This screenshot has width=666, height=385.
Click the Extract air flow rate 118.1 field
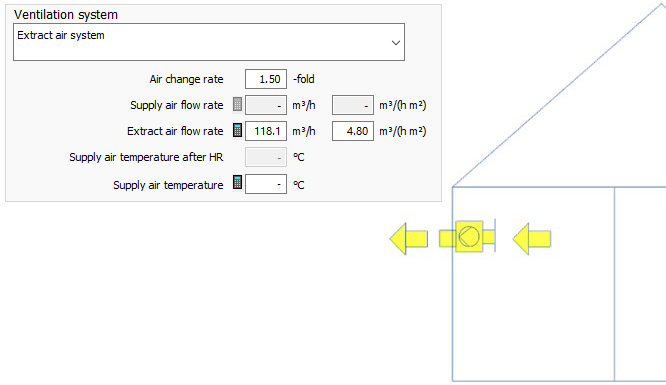pos(266,131)
